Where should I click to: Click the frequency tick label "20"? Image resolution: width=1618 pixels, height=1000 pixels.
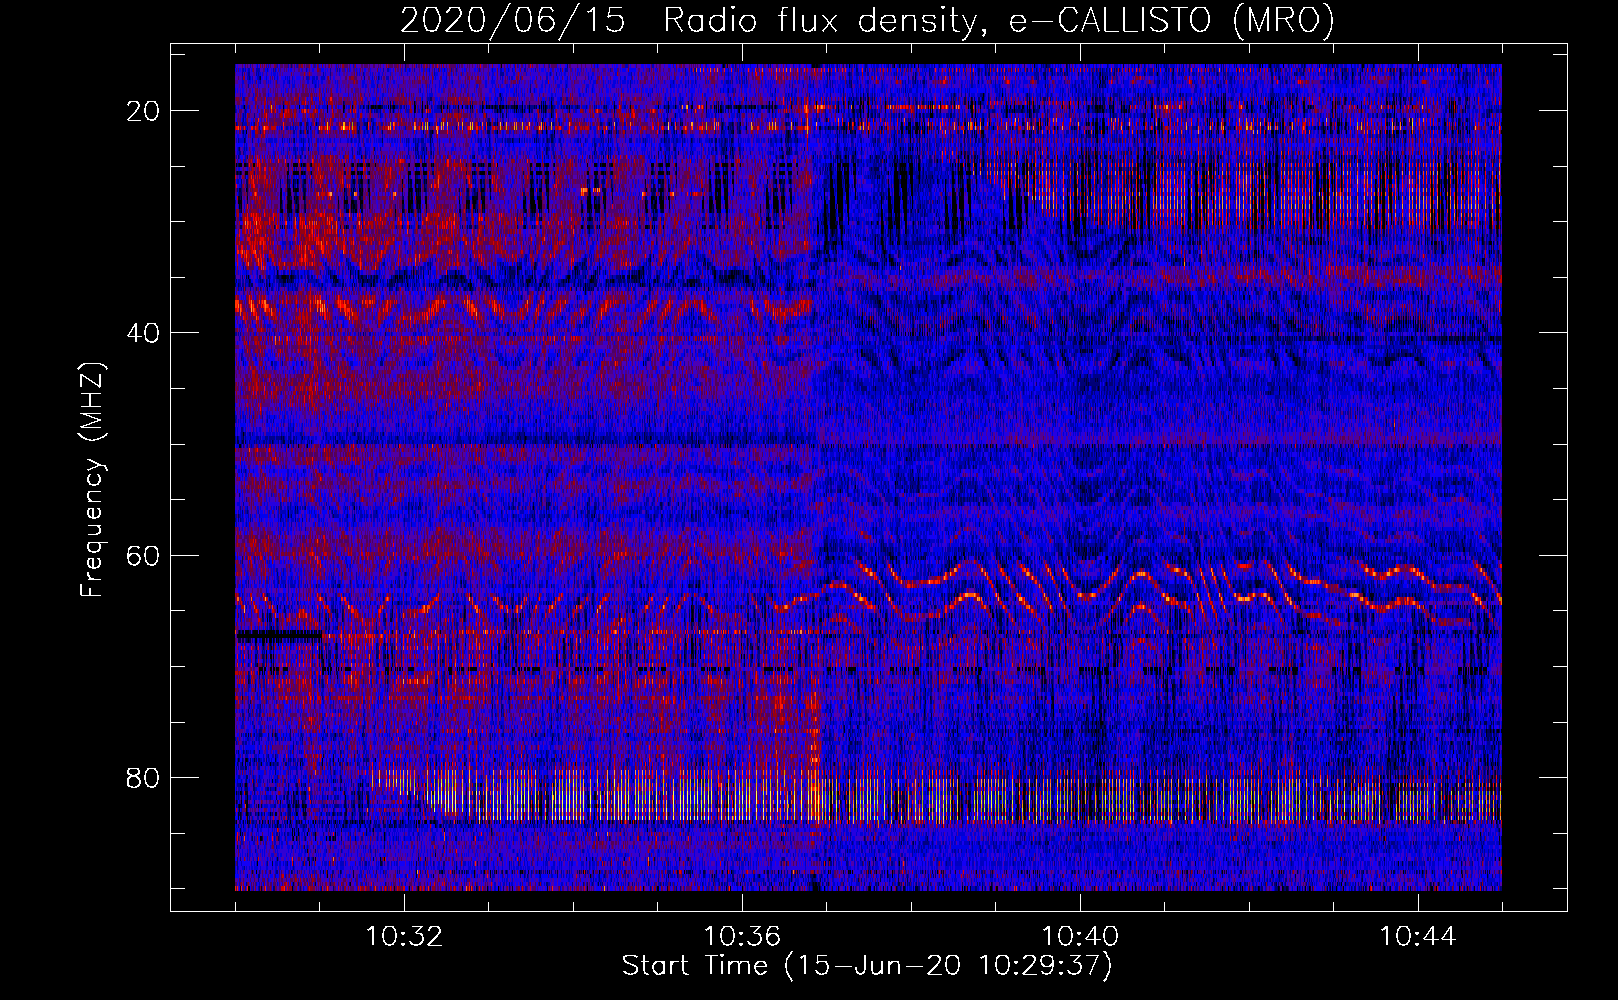(x=144, y=111)
